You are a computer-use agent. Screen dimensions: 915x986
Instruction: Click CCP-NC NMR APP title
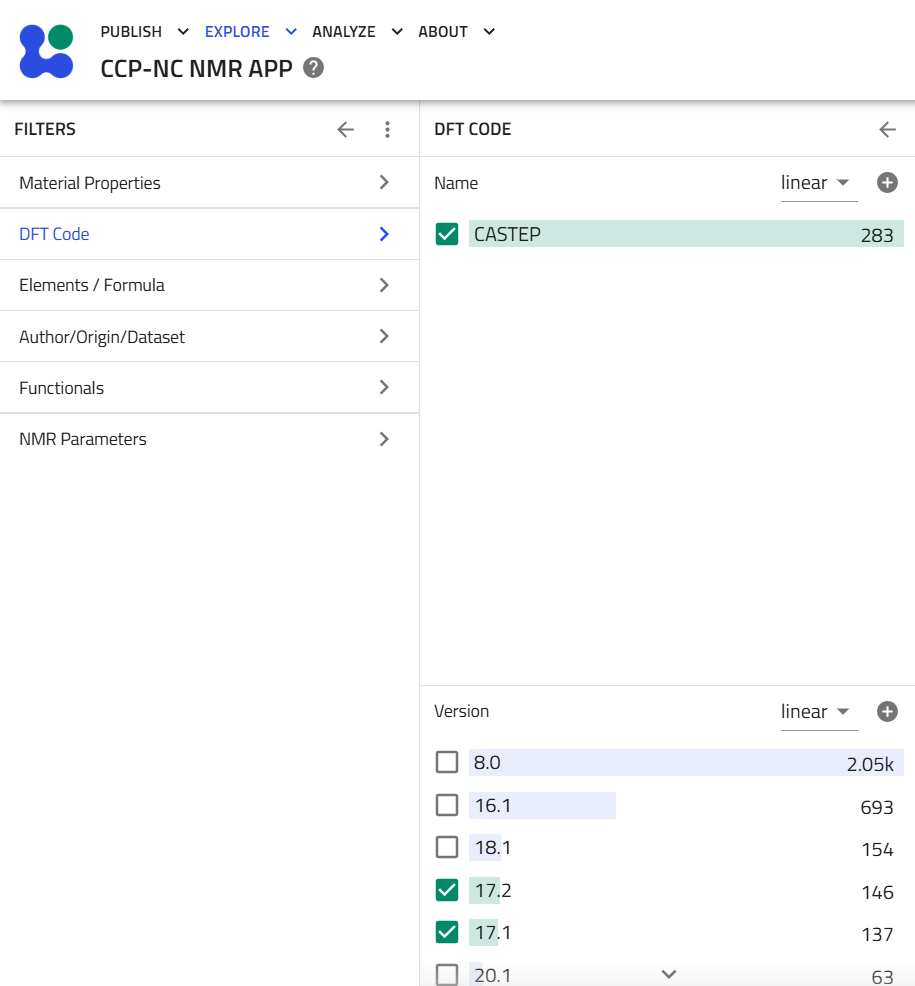click(196, 69)
